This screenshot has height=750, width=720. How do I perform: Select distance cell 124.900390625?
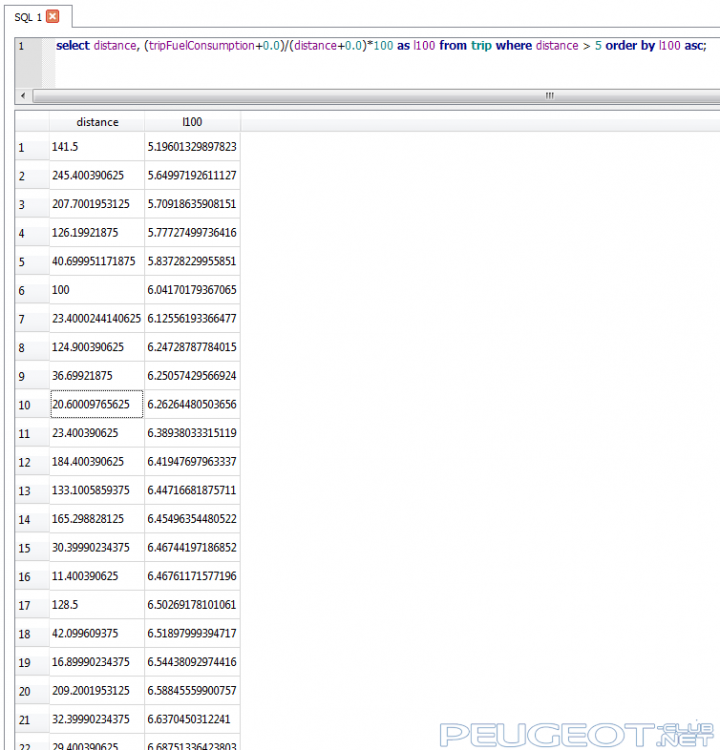[97, 347]
